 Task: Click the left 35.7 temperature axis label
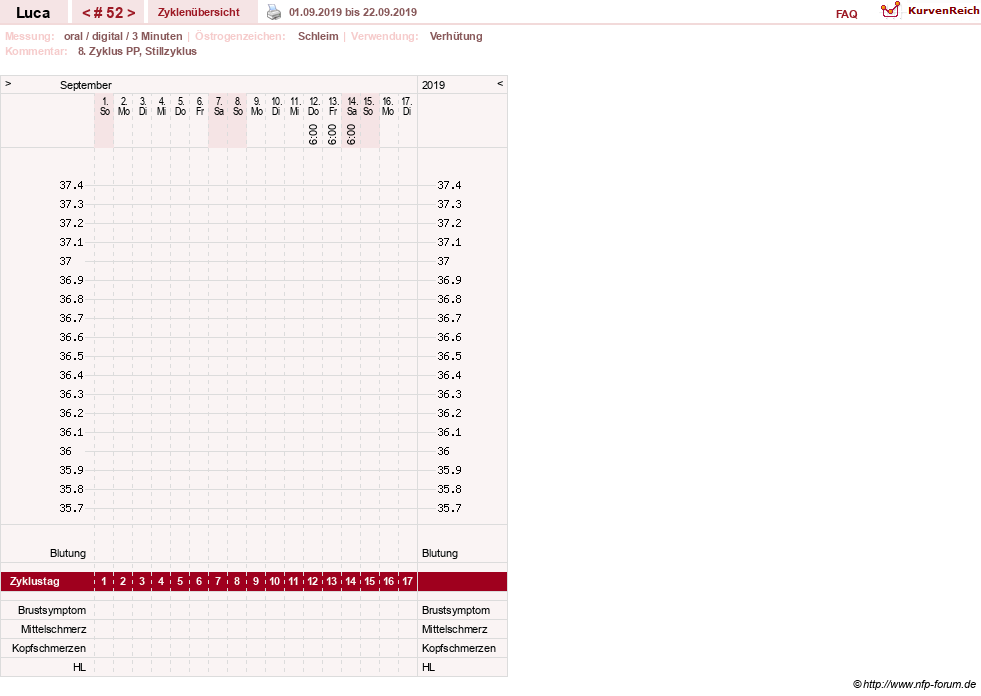coord(71,508)
